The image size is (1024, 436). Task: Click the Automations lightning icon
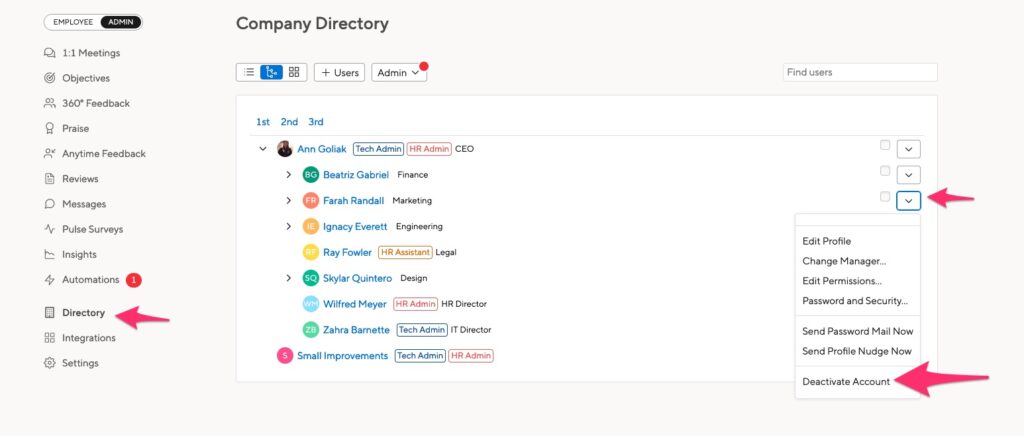50,279
